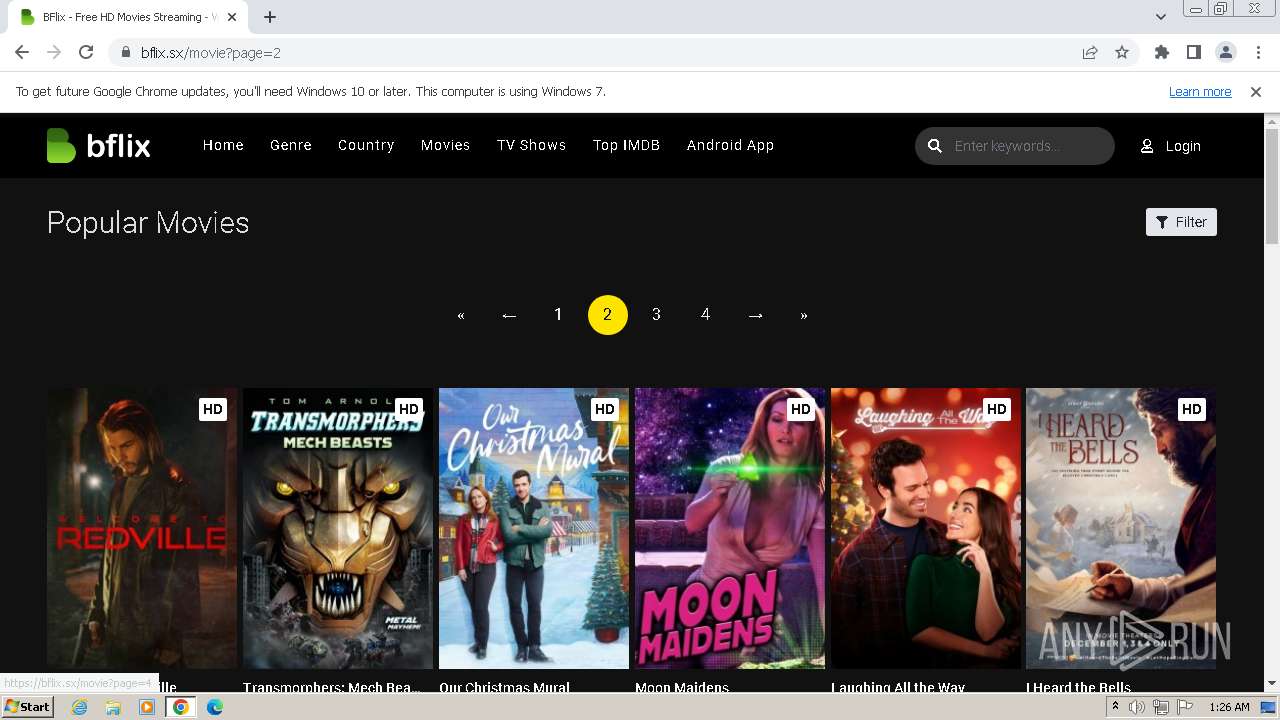Click the bflix logo

[98, 146]
